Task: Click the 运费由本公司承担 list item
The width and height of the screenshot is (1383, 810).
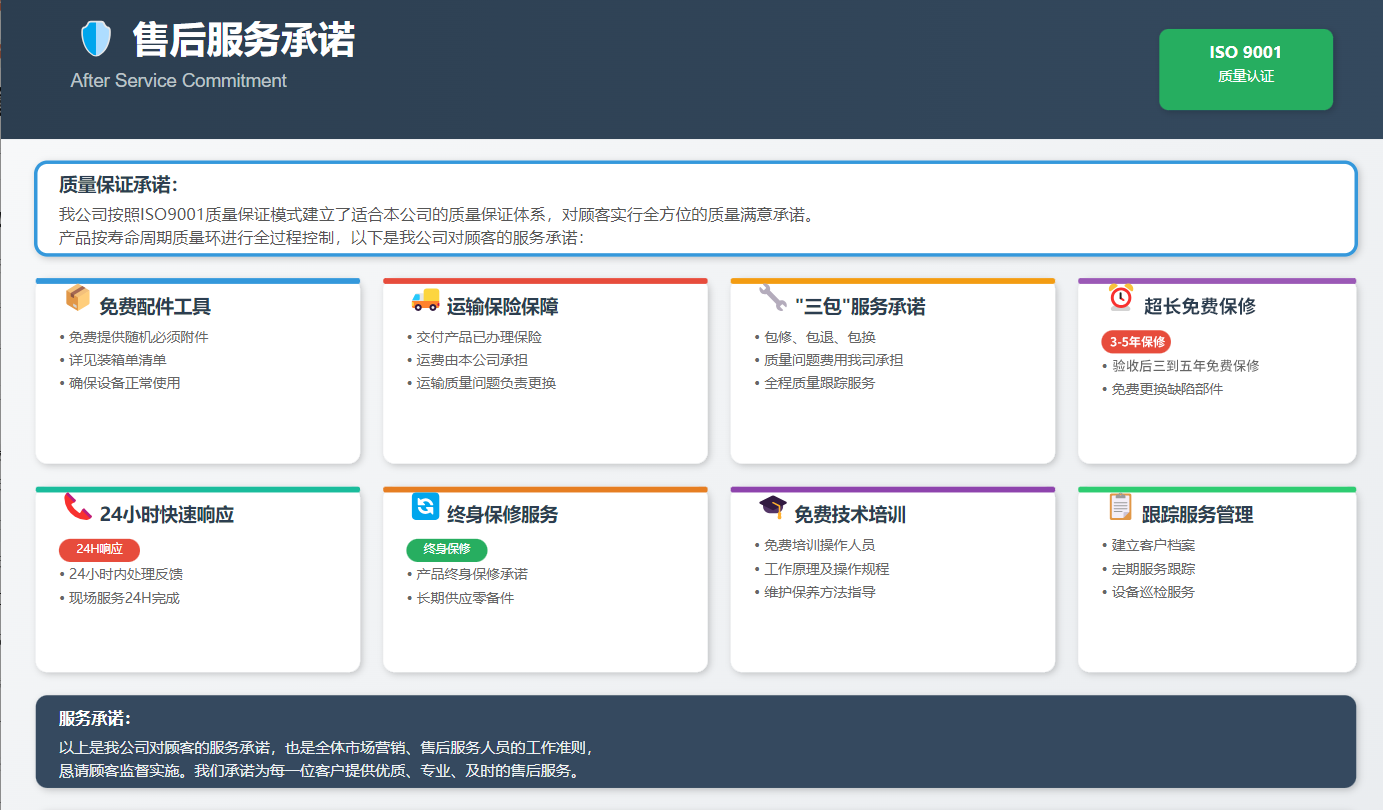Action: click(471, 360)
